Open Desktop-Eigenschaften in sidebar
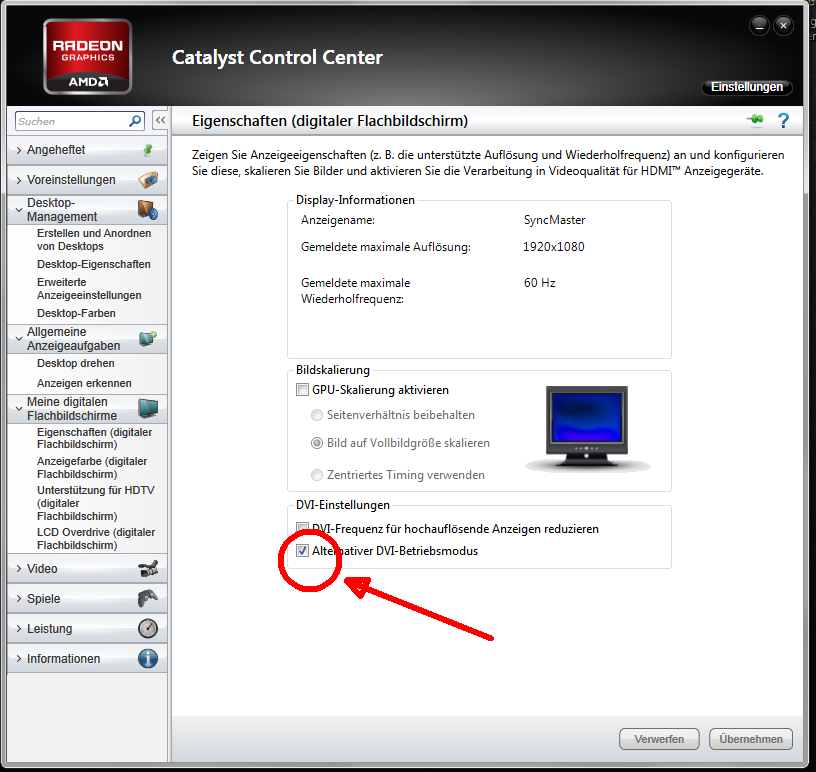Image resolution: width=816 pixels, height=772 pixels. click(x=94, y=265)
